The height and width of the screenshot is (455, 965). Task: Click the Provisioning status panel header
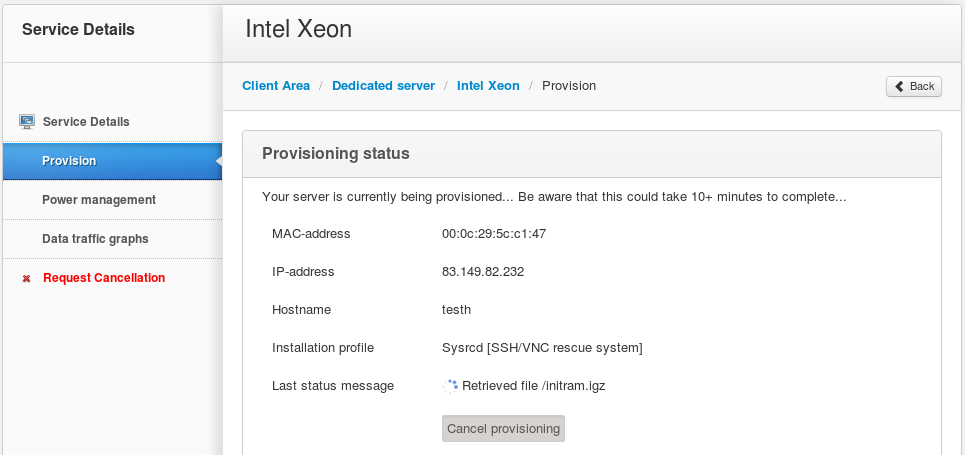[592, 154]
